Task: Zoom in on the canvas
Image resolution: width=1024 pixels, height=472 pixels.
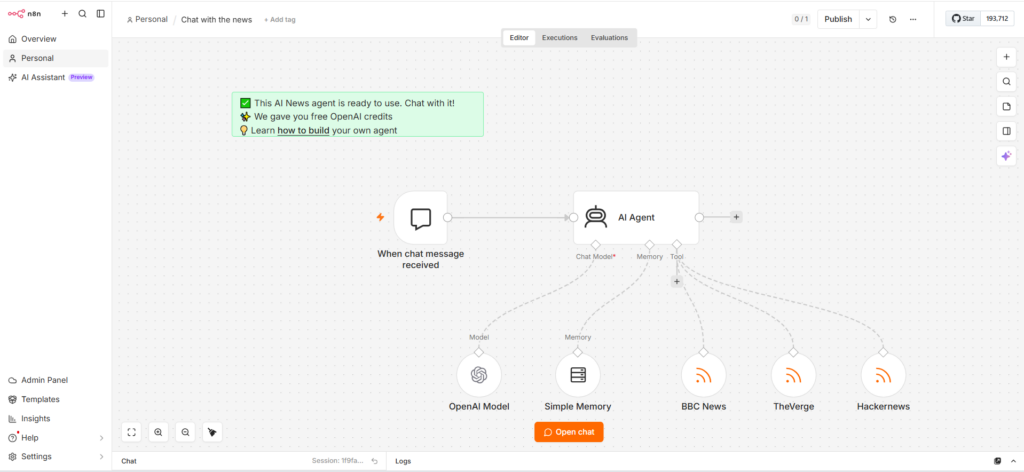Action: (158, 432)
